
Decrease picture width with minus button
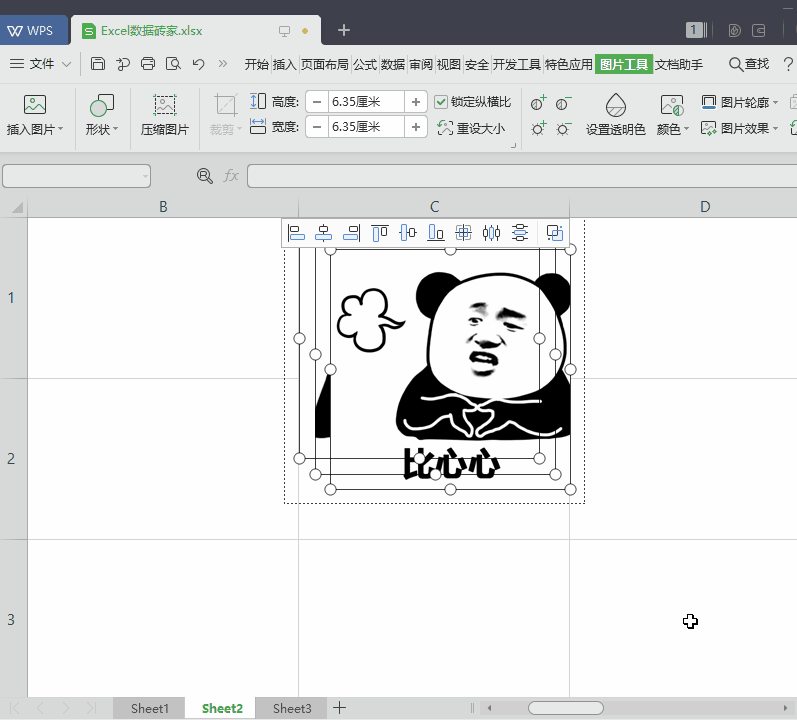(x=317, y=127)
